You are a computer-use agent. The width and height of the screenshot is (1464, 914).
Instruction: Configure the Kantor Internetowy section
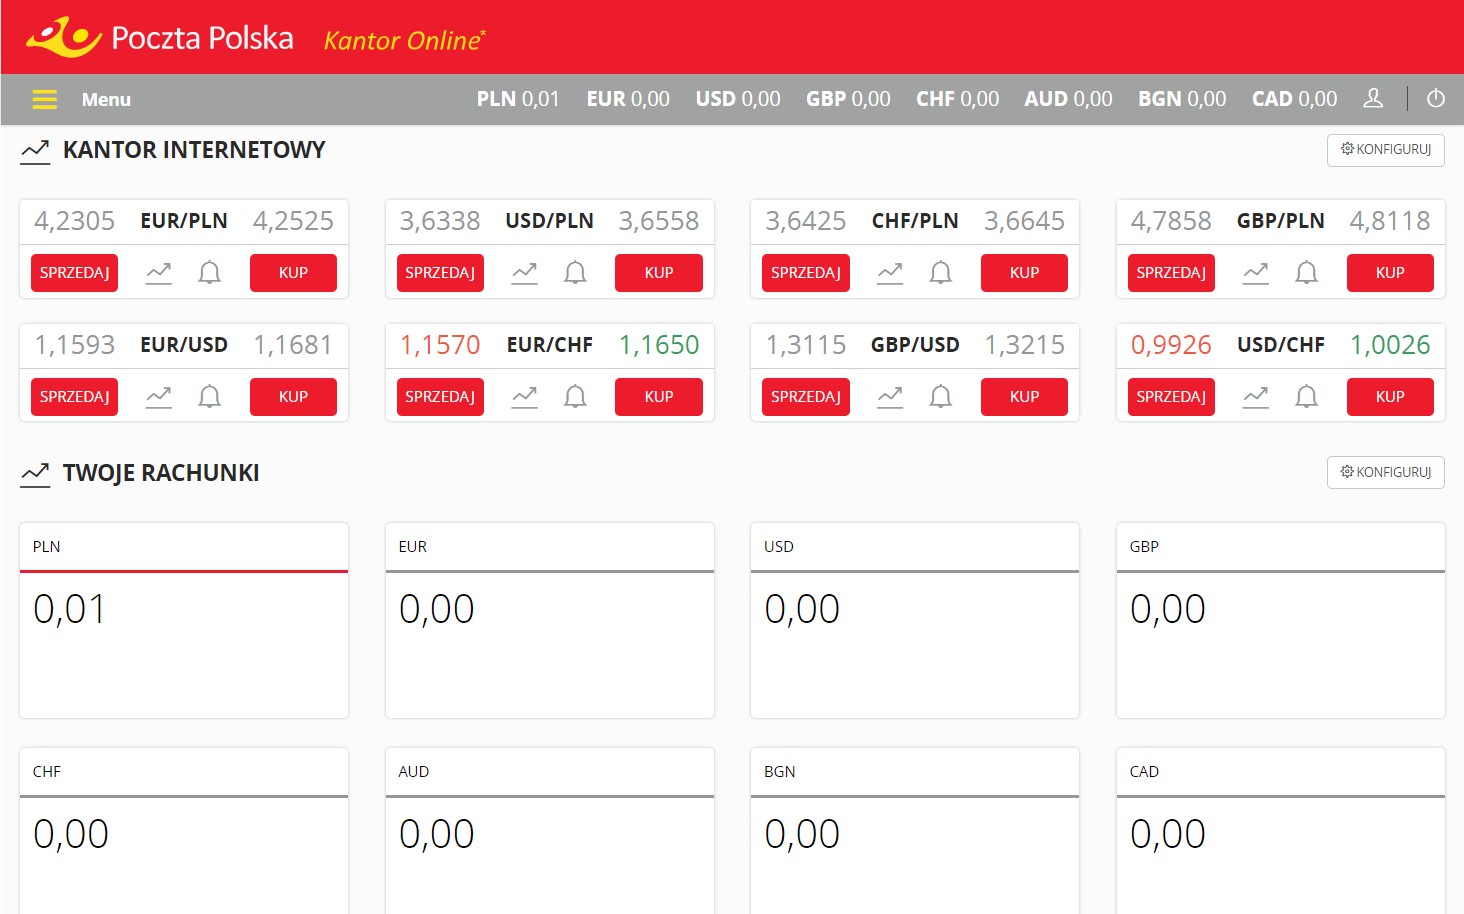click(x=1385, y=150)
